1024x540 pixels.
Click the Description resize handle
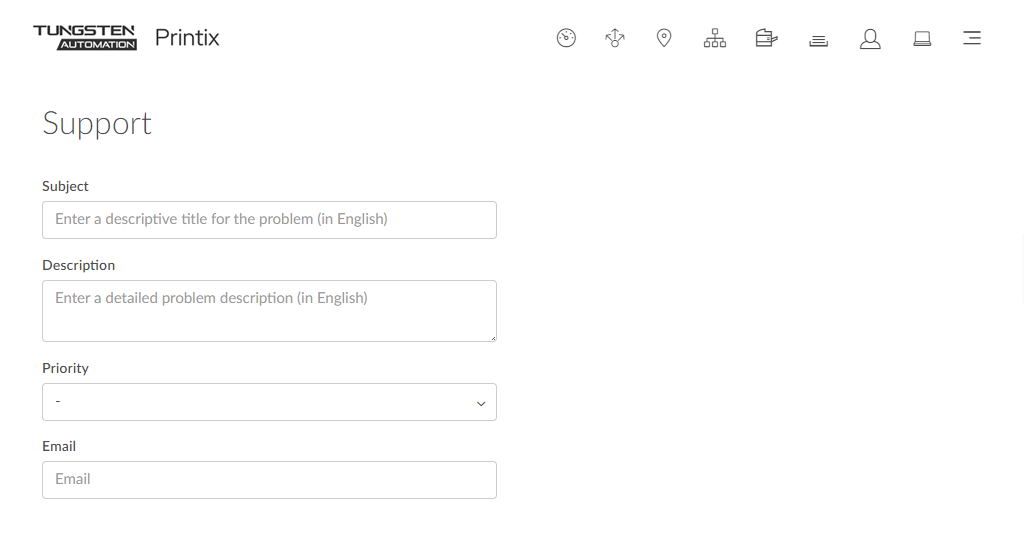pyautogui.click(x=492, y=337)
